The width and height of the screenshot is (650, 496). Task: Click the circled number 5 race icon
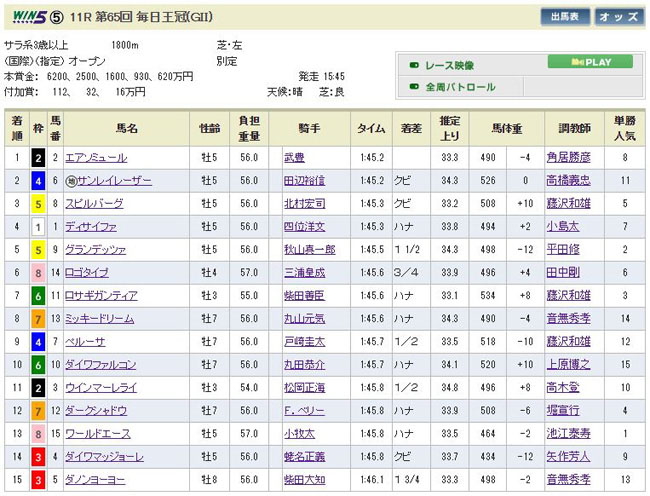pyautogui.click(x=59, y=17)
